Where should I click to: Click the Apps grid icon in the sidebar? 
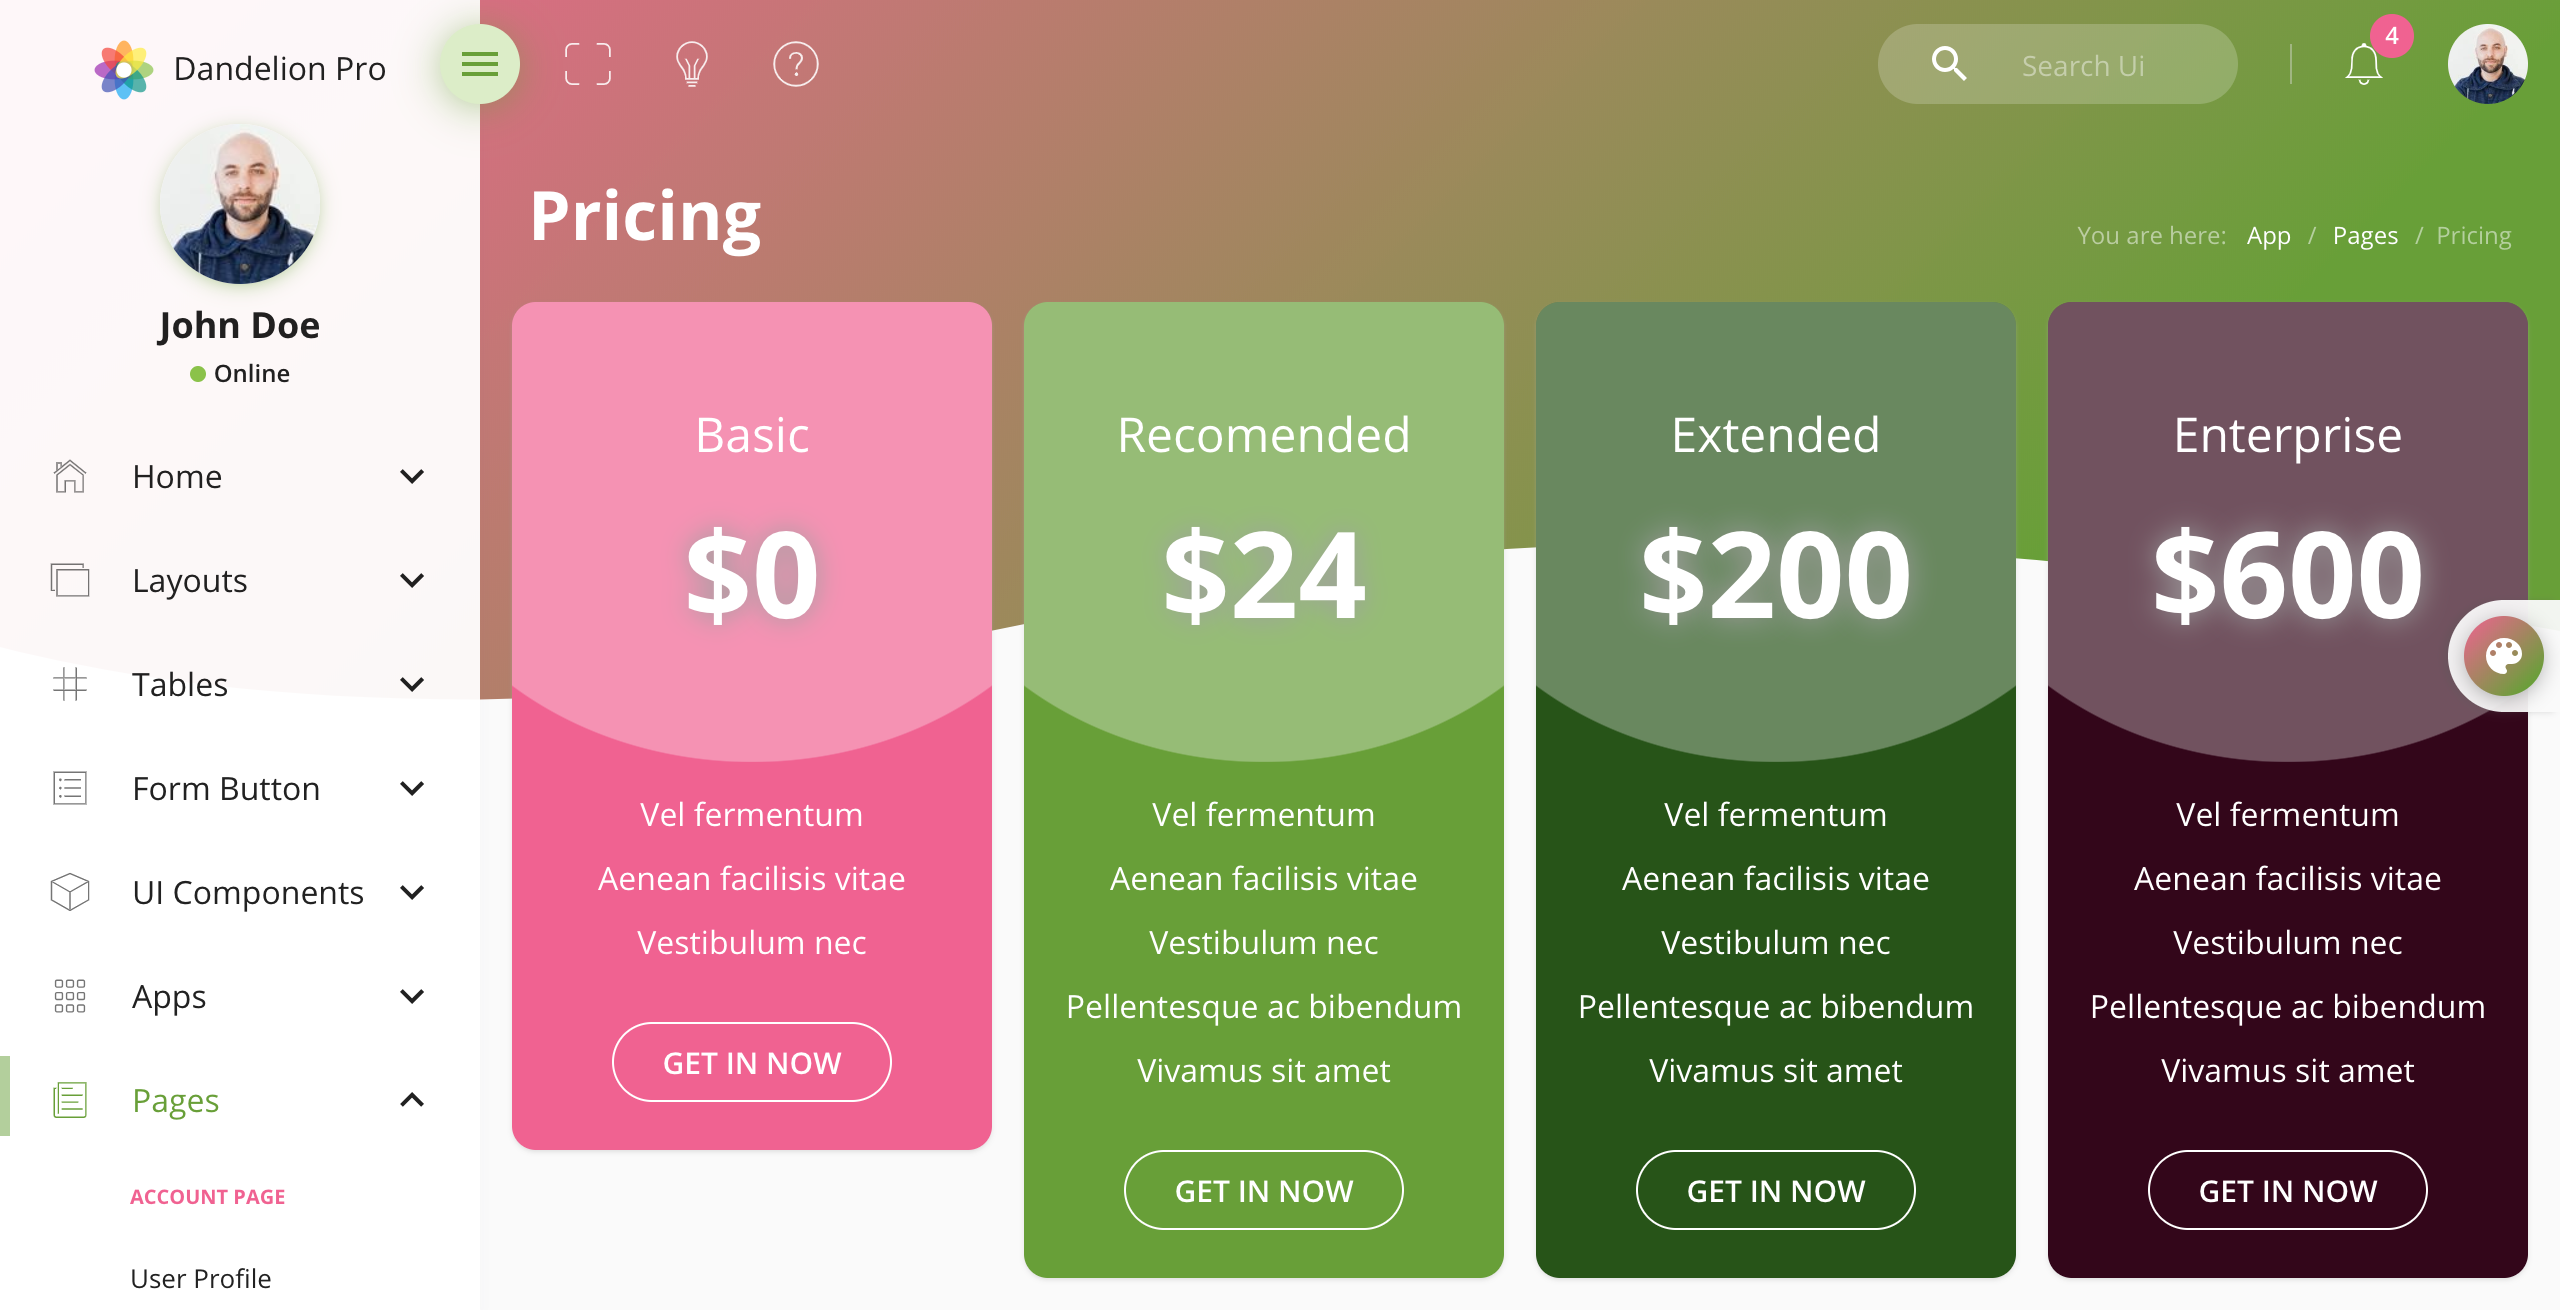70,996
